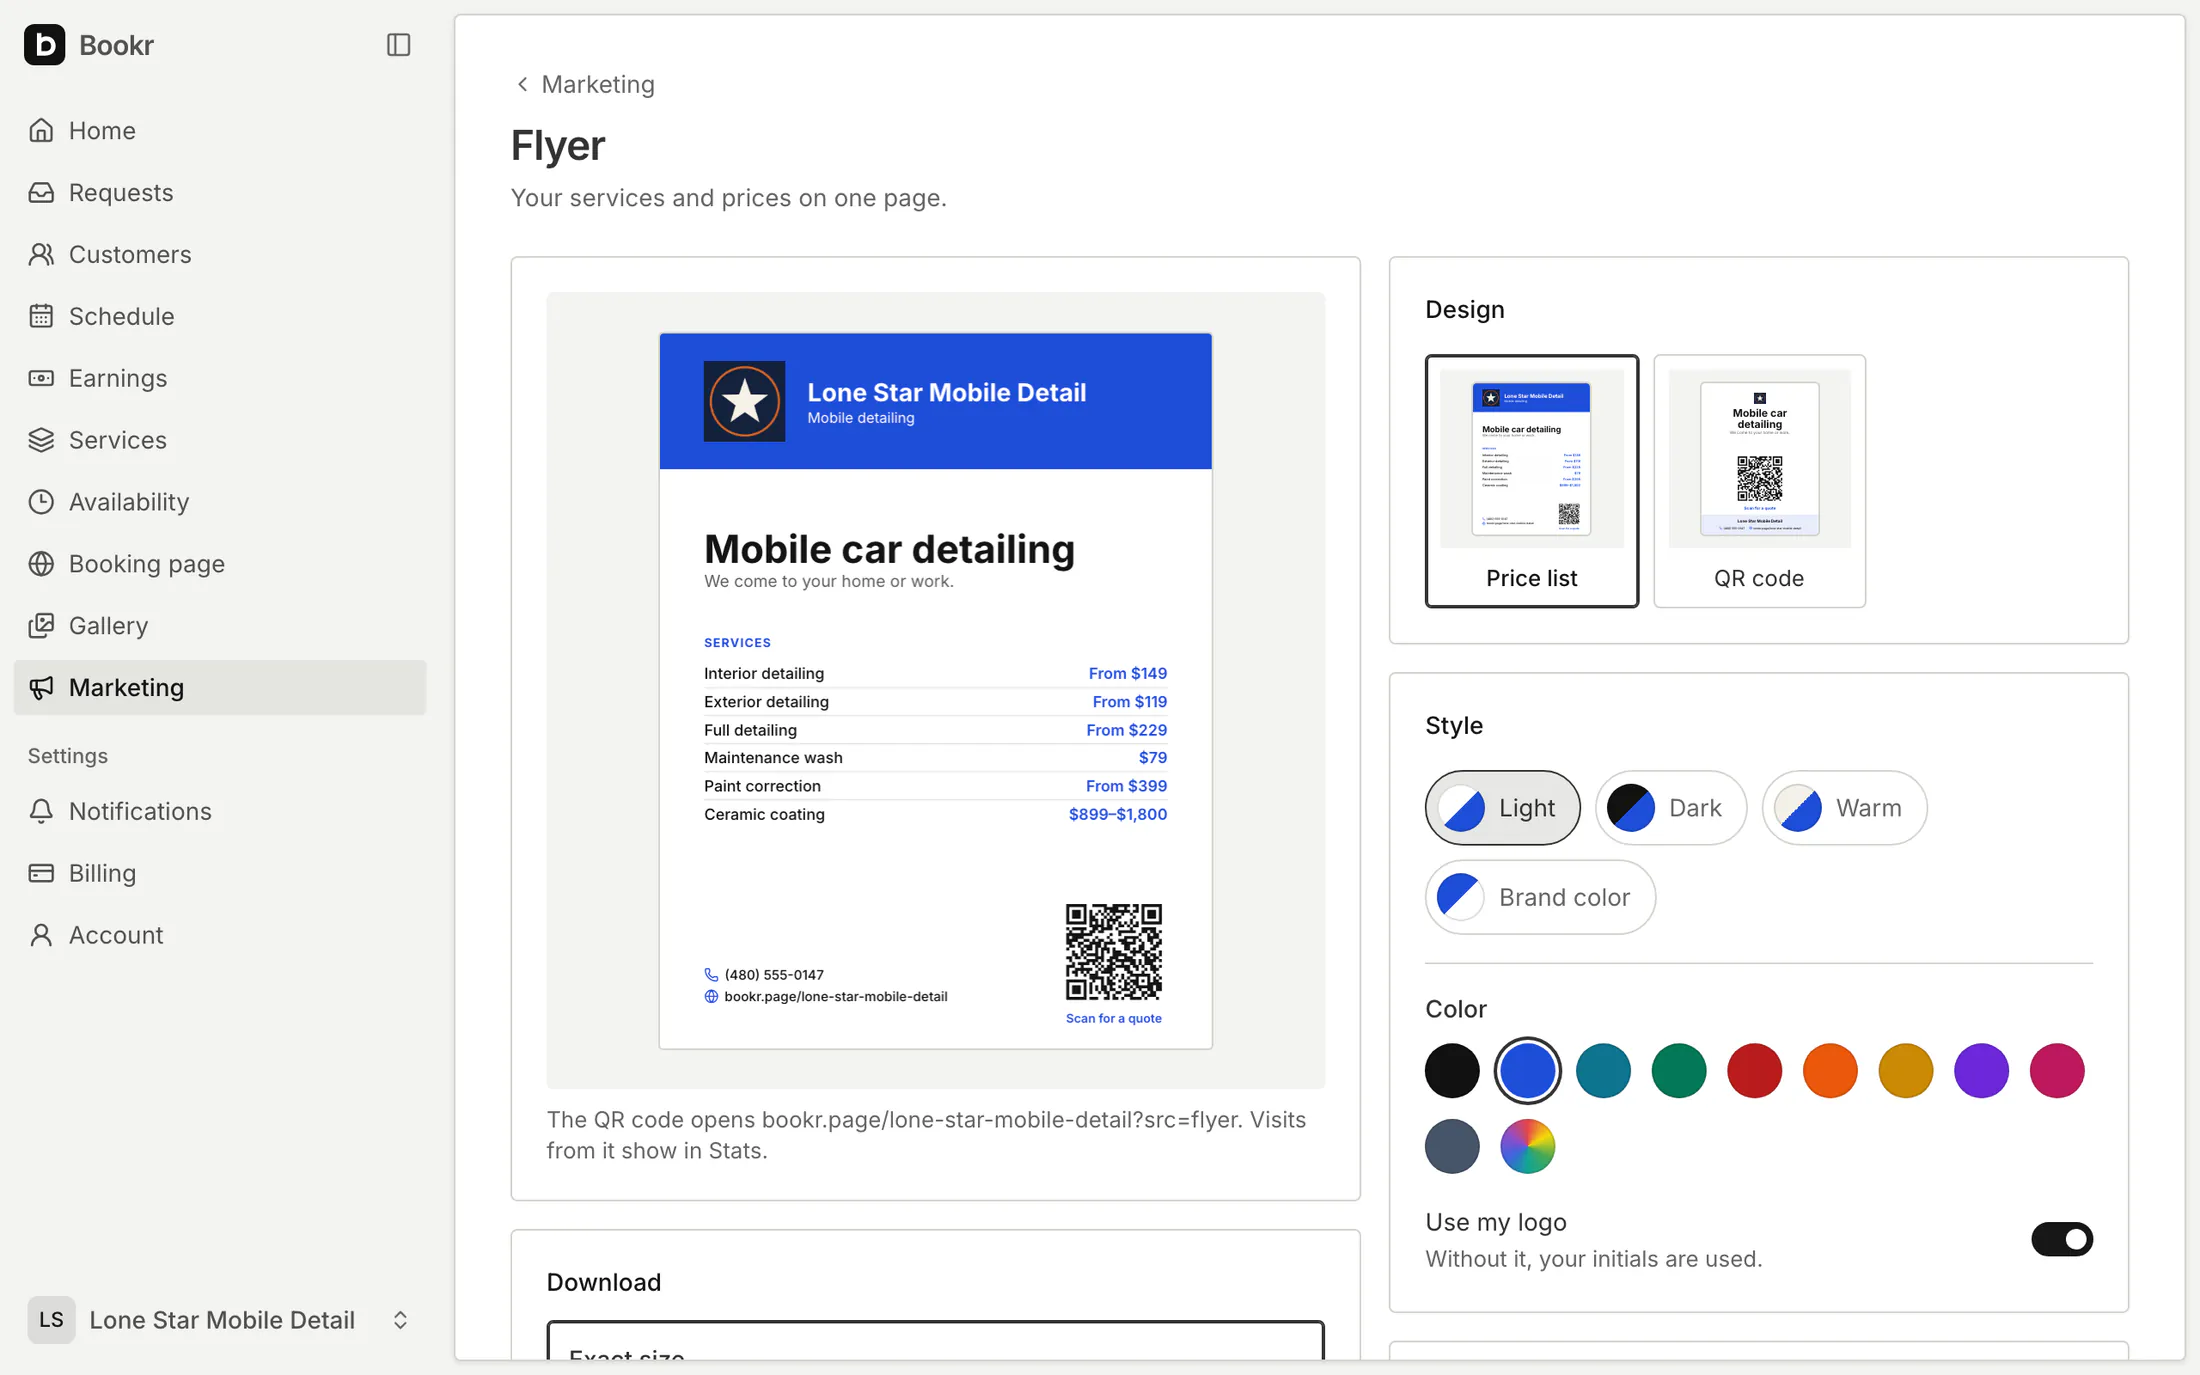This screenshot has width=2200, height=1375.
Task: Open Requests inbox icon
Action: point(41,192)
